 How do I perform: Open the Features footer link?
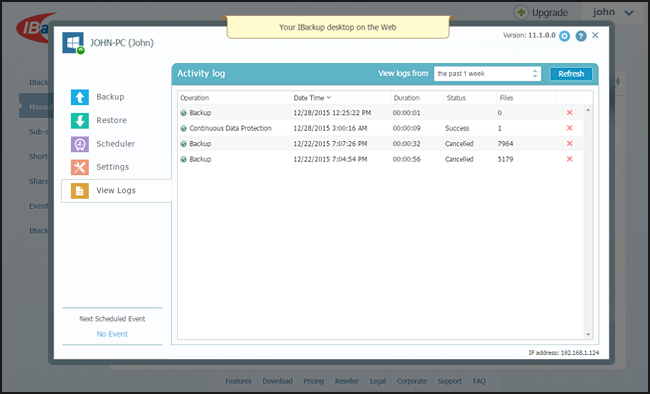(x=238, y=381)
